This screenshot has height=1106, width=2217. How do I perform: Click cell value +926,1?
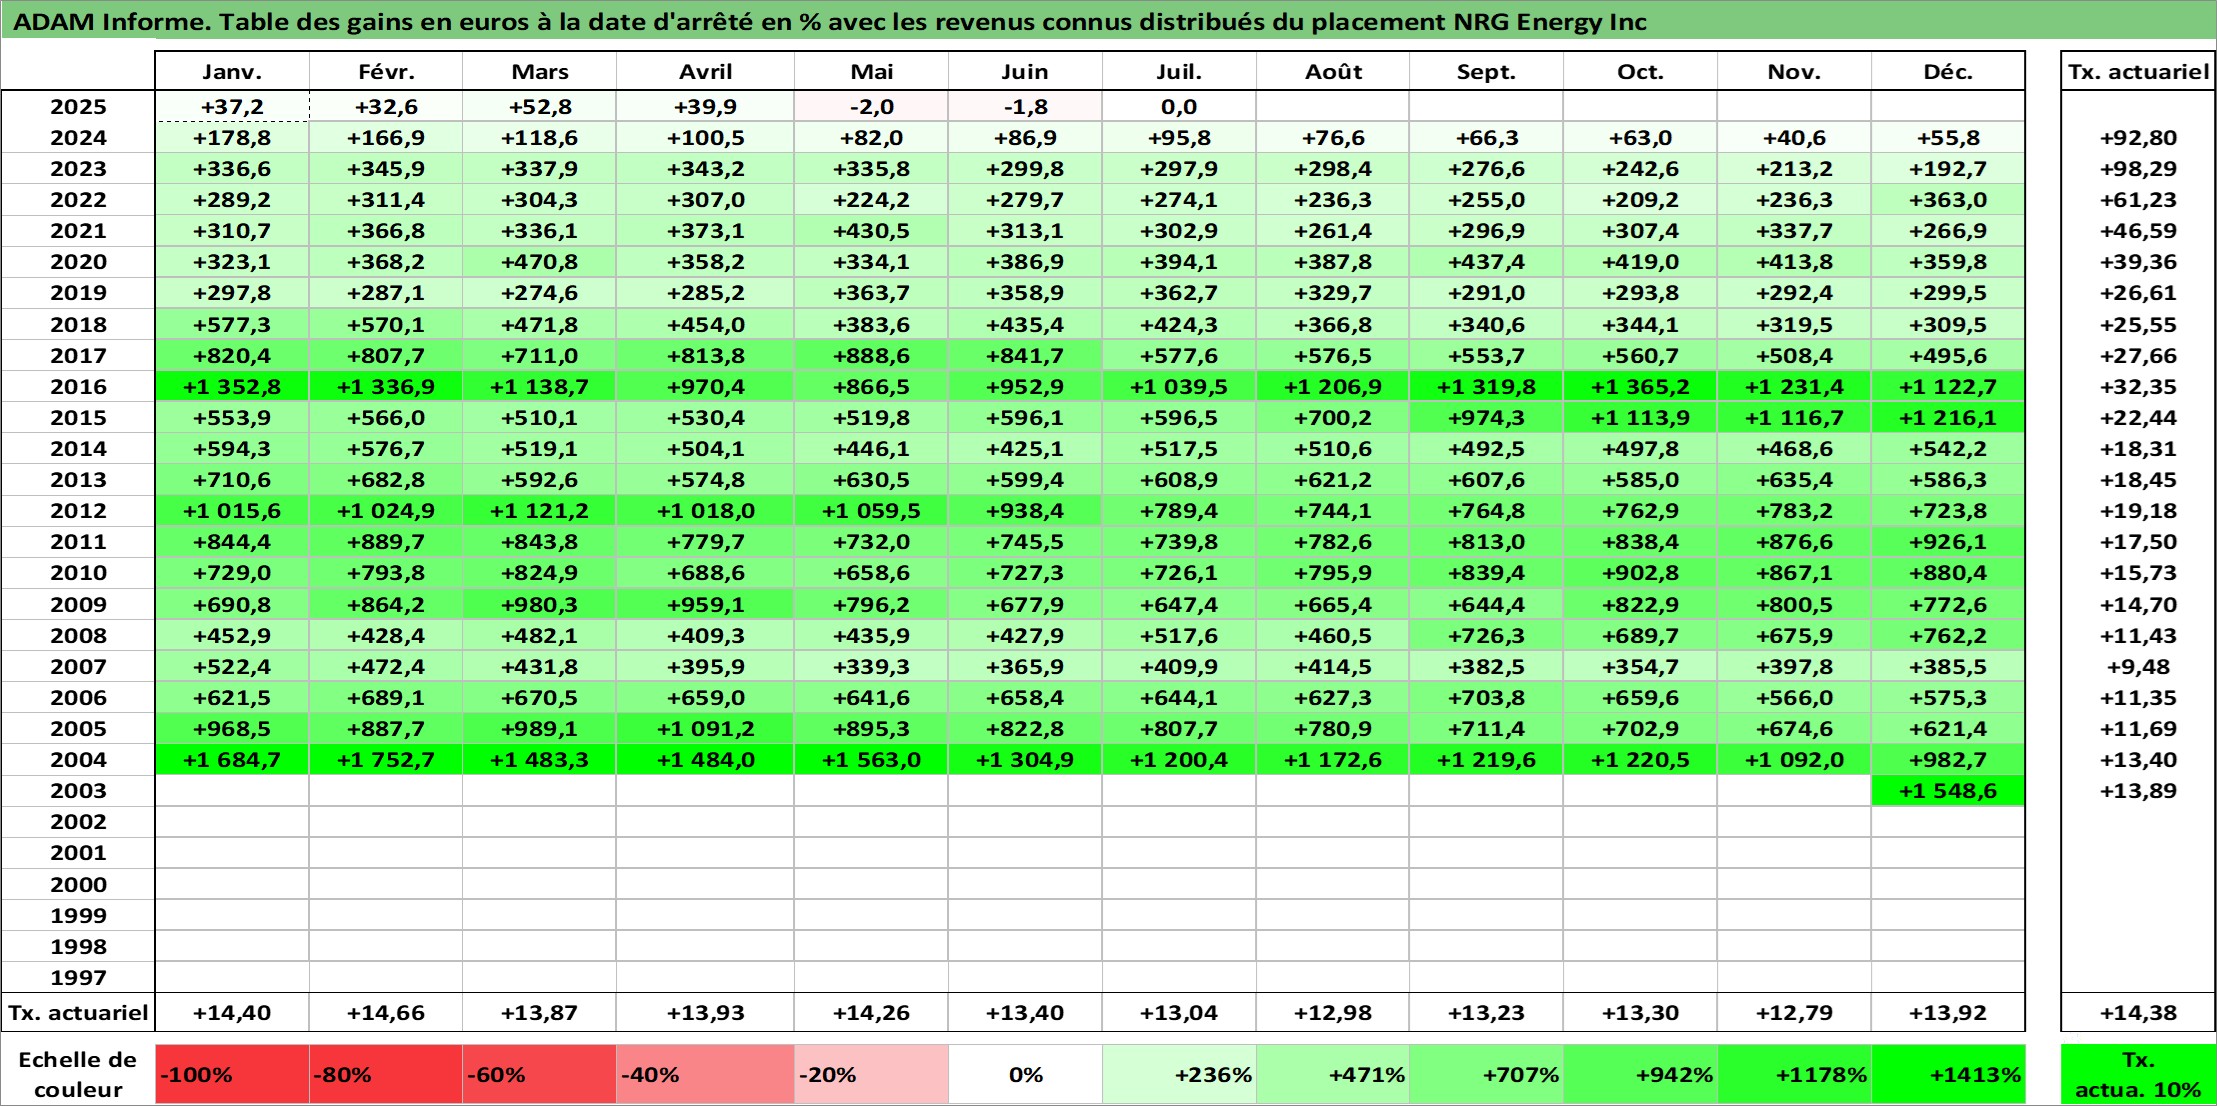pos(1948,542)
